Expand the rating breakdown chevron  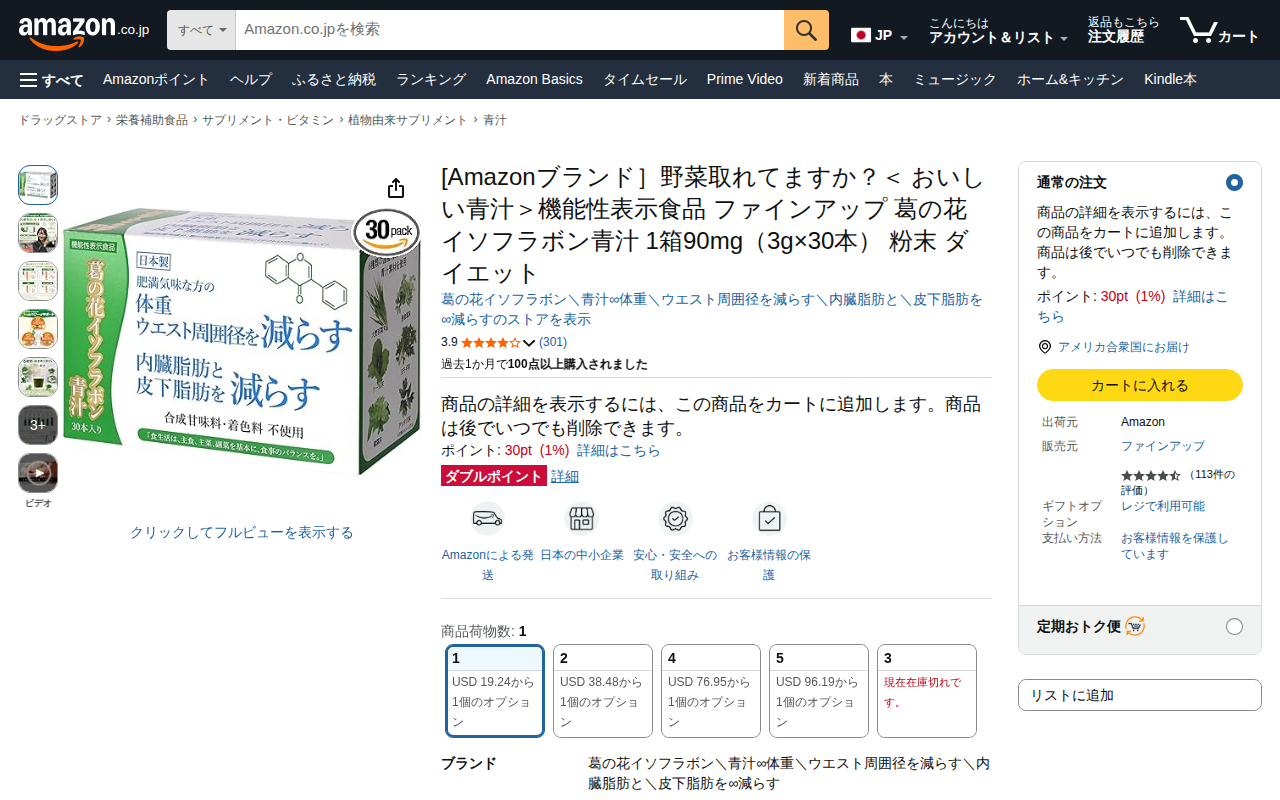[530, 343]
